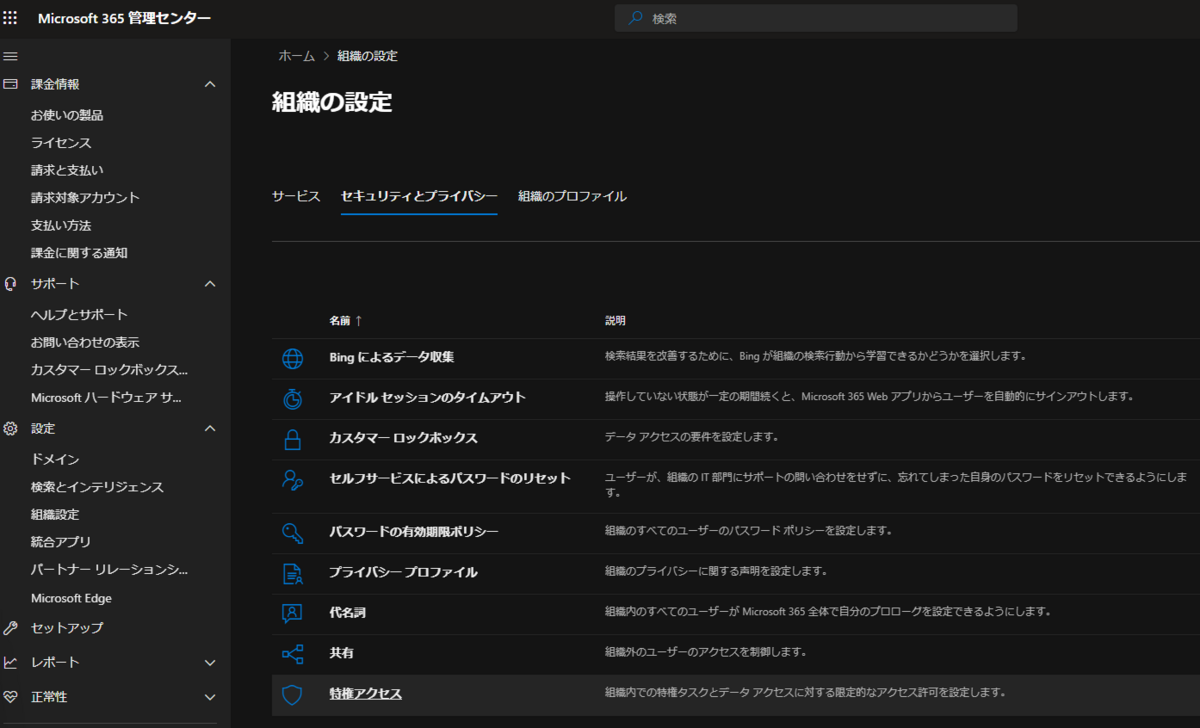
Task: Open プライバシー プロファイル setting
Action: (x=403, y=572)
